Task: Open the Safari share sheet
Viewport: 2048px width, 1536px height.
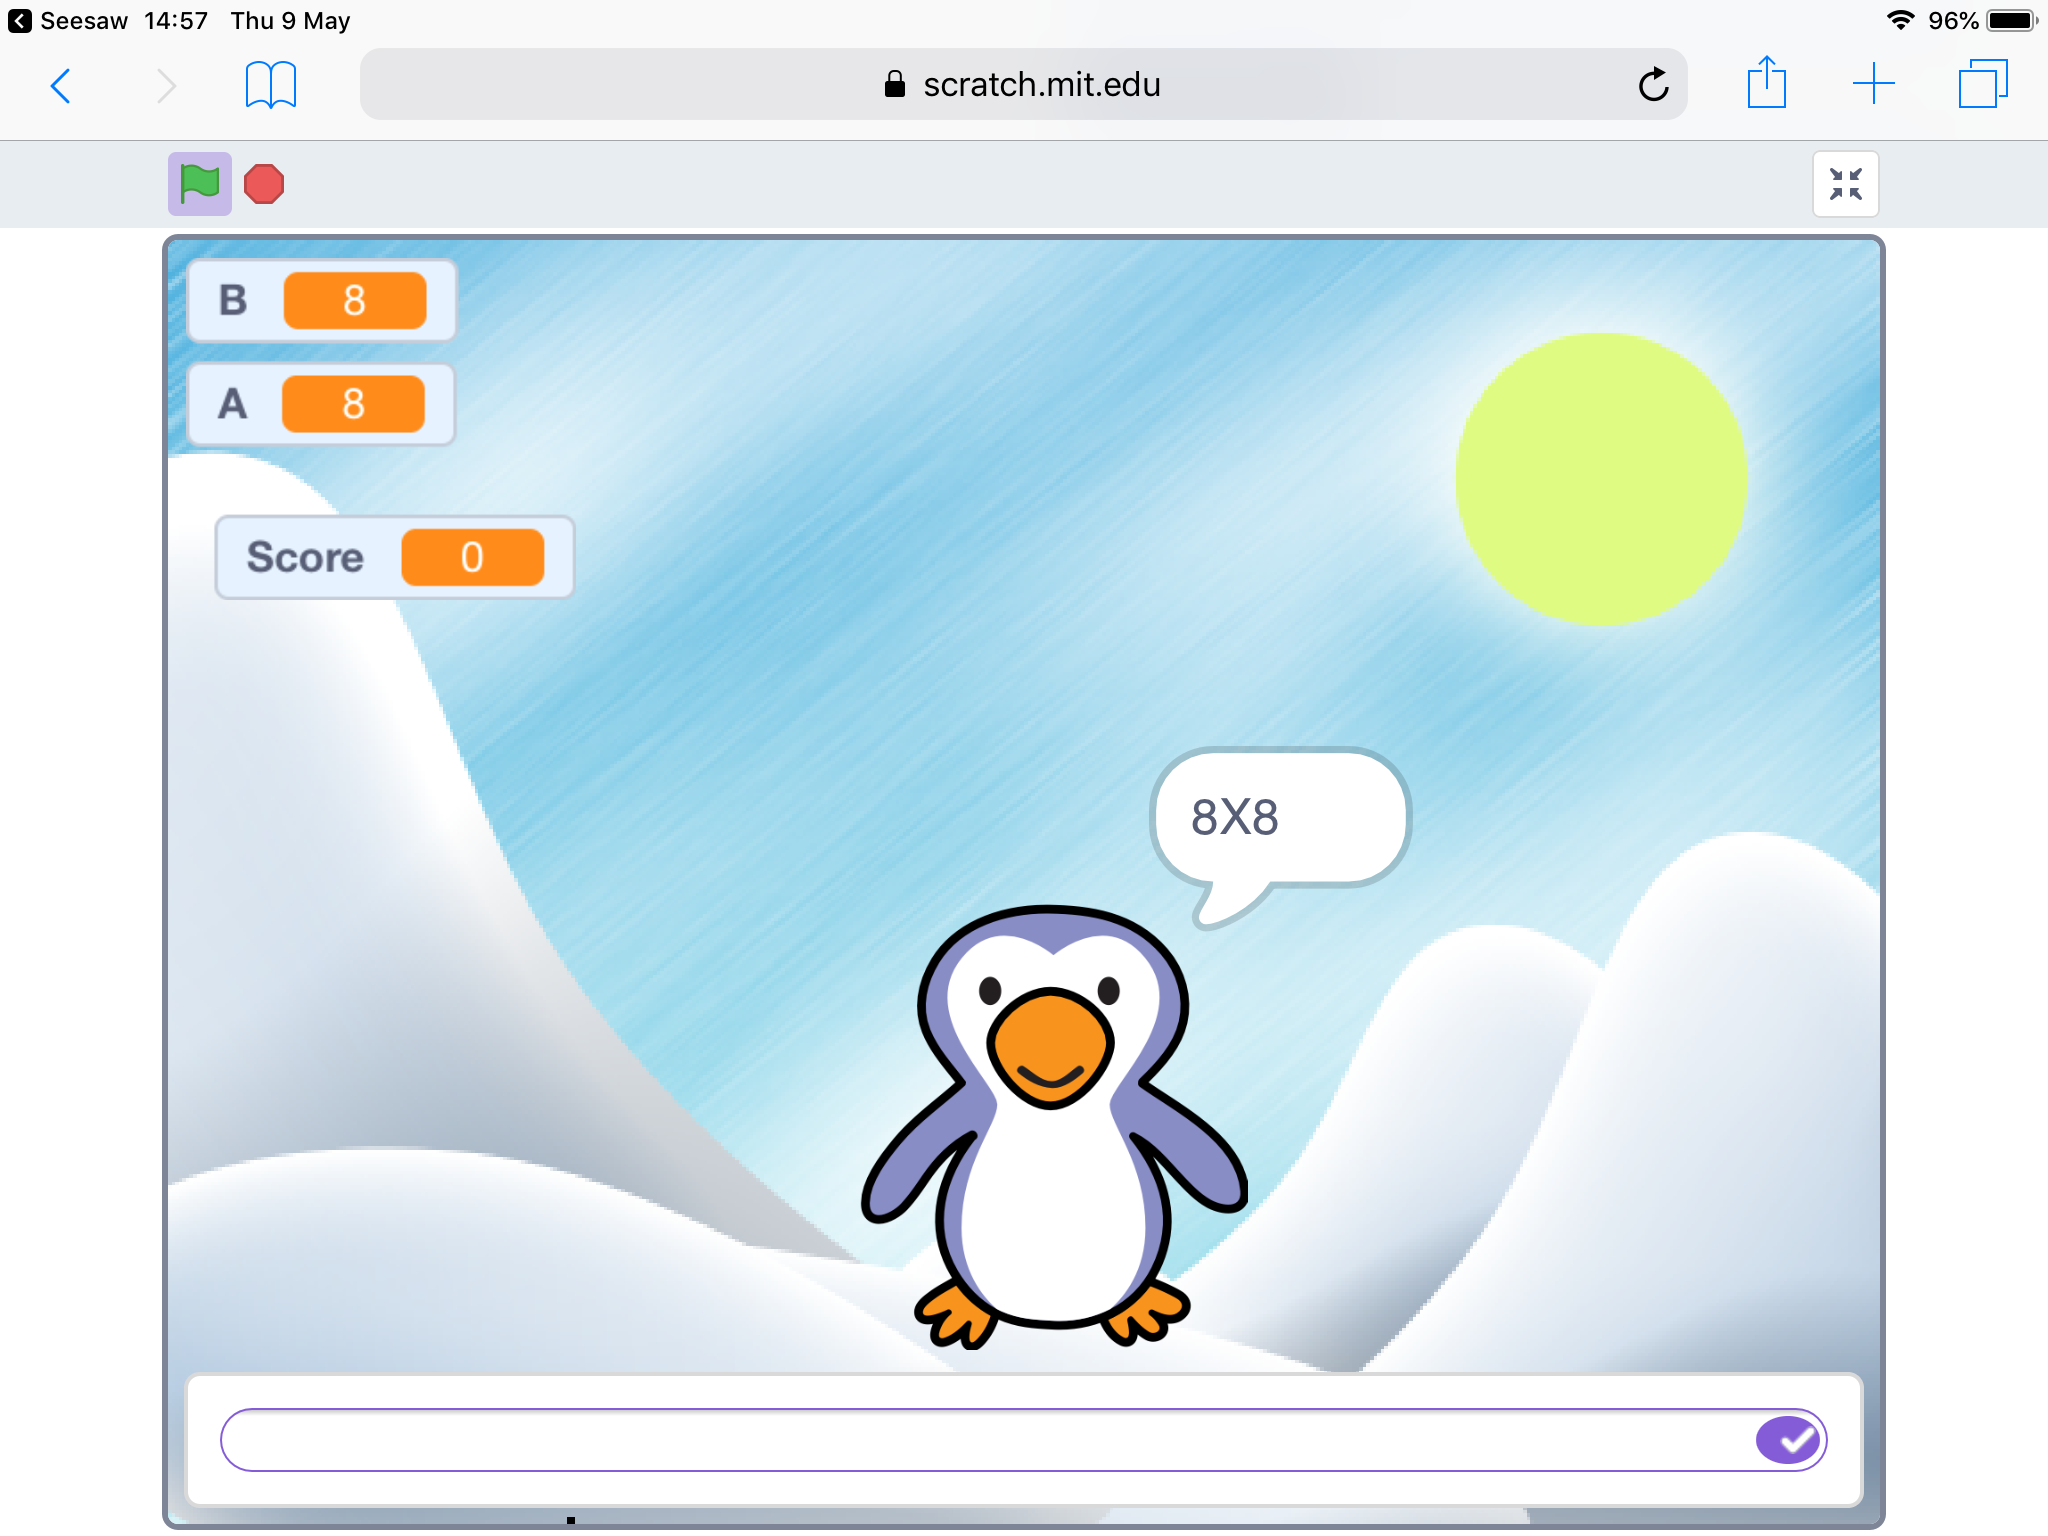Action: click(1766, 84)
